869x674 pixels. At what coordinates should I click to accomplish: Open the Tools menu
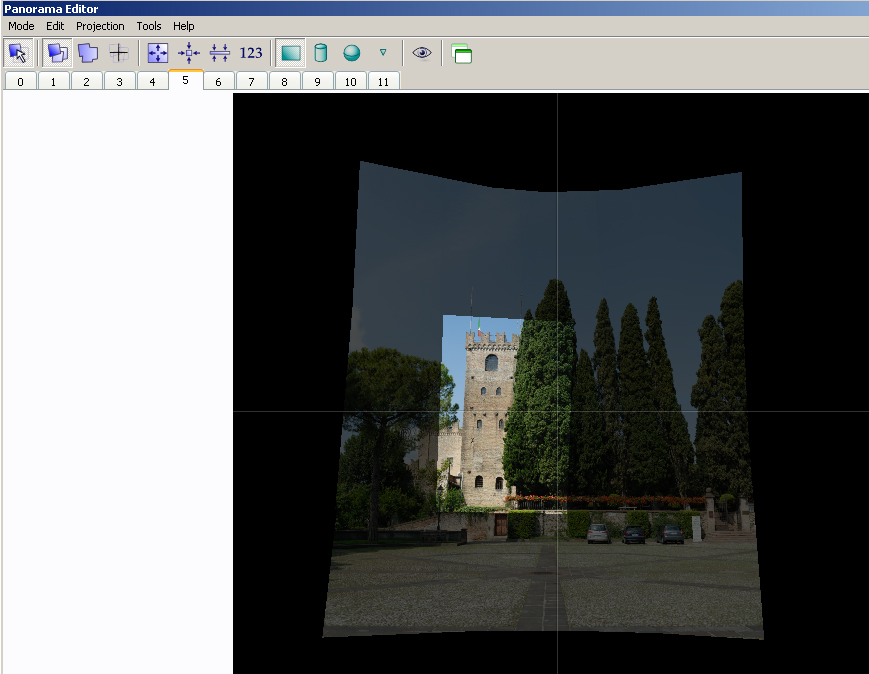coord(149,26)
